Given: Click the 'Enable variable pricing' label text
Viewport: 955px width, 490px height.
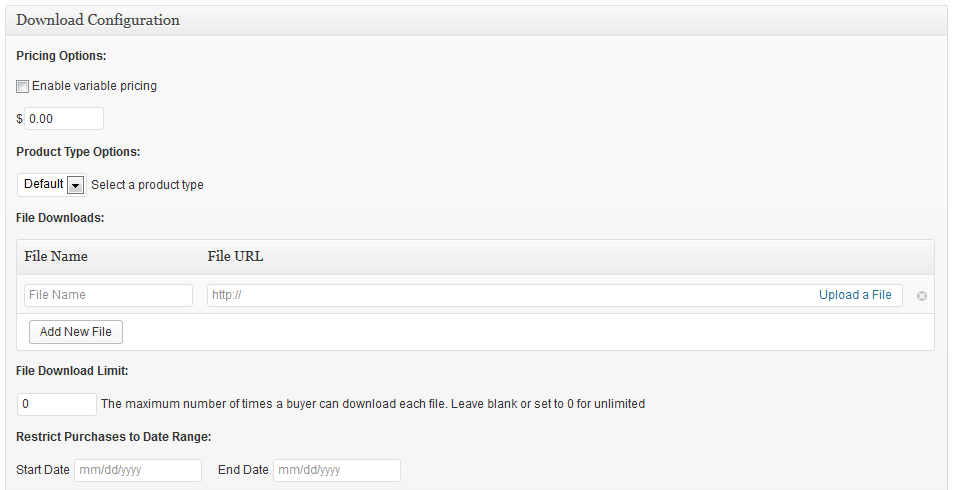Looking at the screenshot, I should [x=94, y=86].
